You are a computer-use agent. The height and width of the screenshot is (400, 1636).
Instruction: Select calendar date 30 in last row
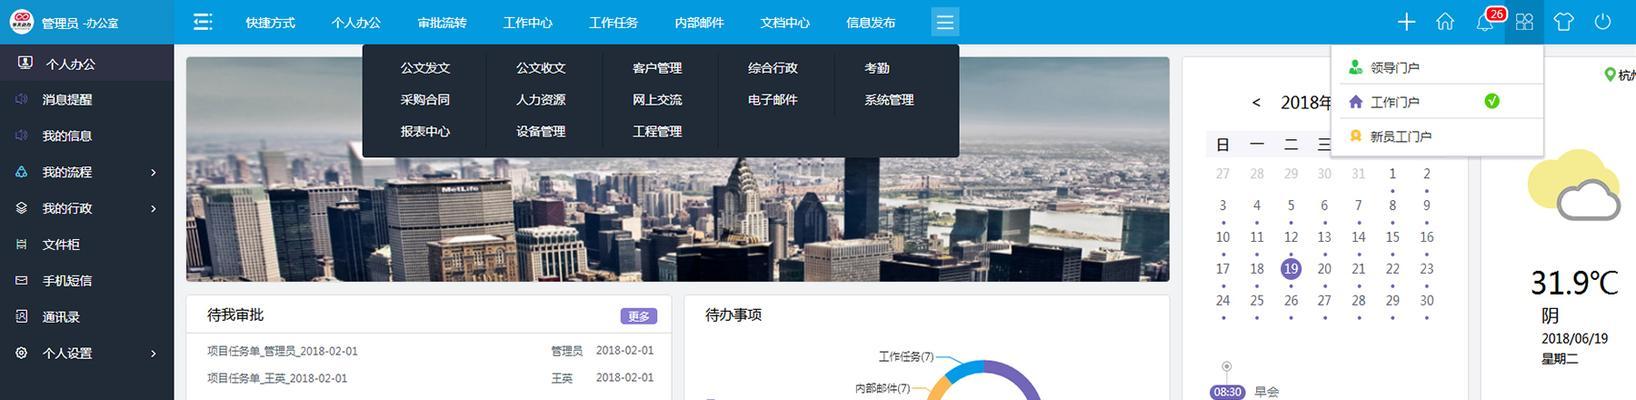[x=1426, y=300]
